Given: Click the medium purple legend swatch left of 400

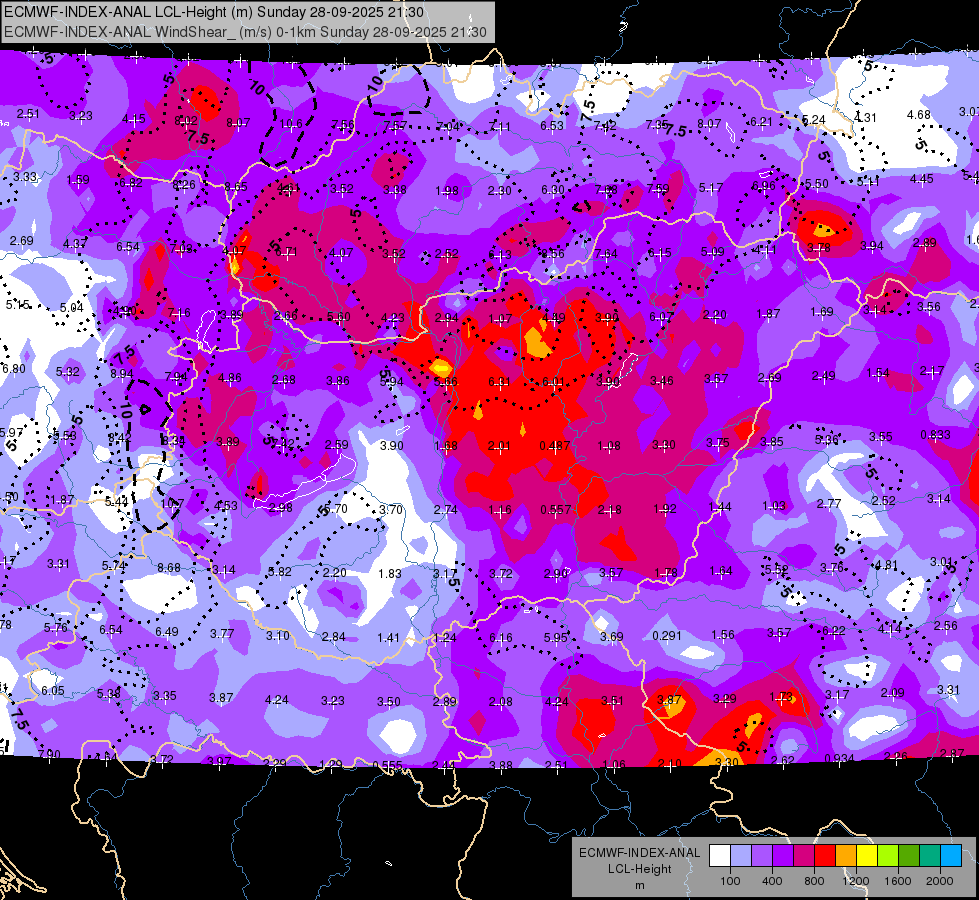Looking at the screenshot, I should tap(762, 856).
